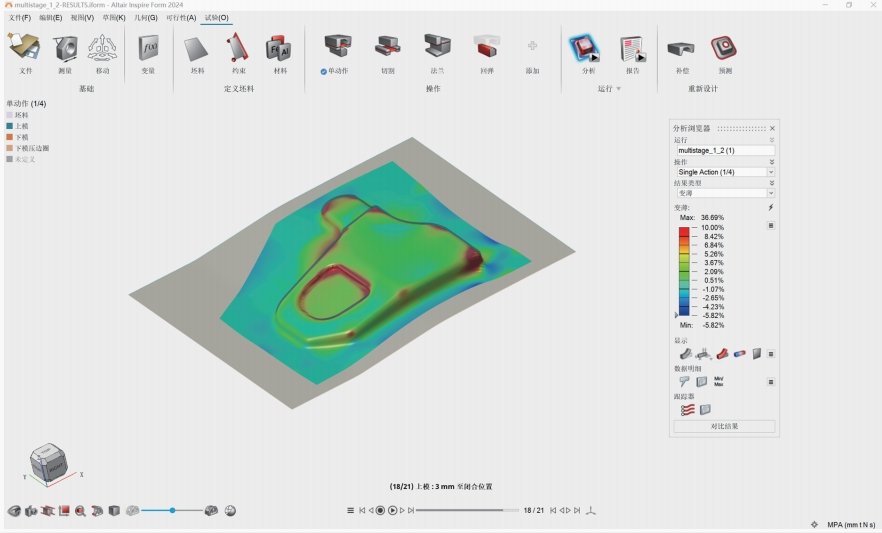The height and width of the screenshot is (533, 882).
Task: Click the 对比结果 button
Action: (x=724, y=426)
